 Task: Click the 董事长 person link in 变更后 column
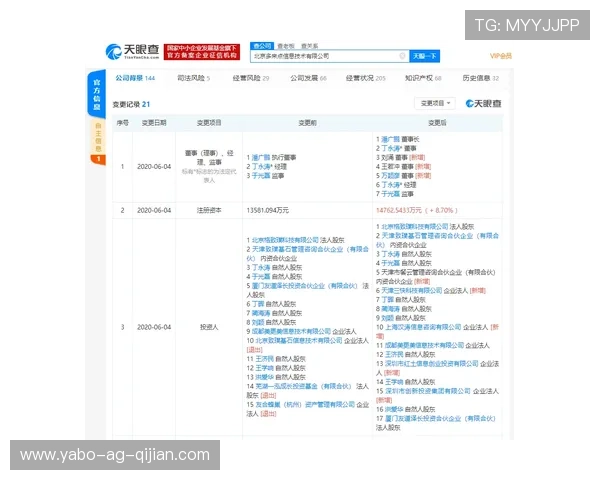pyautogui.click(x=390, y=139)
